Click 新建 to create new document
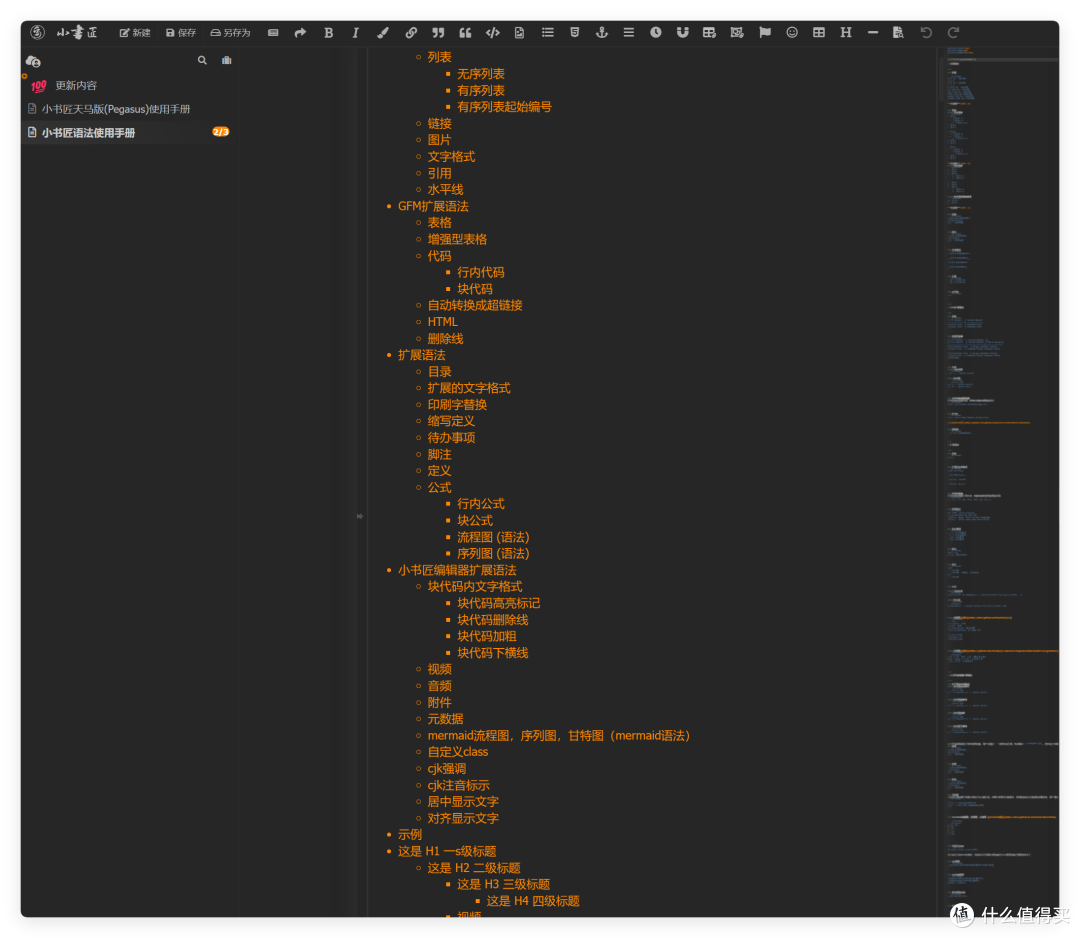1080x938 pixels. [135, 32]
